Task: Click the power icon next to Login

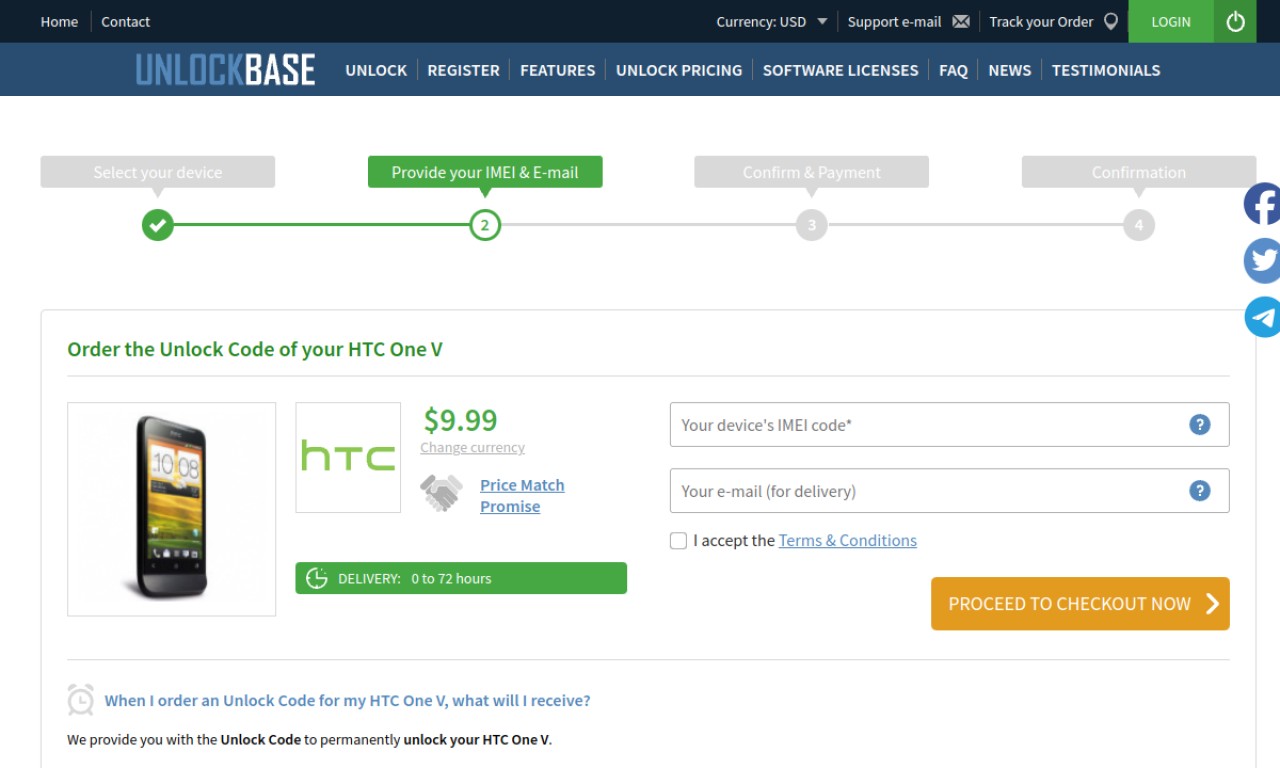Action: 1235,21
